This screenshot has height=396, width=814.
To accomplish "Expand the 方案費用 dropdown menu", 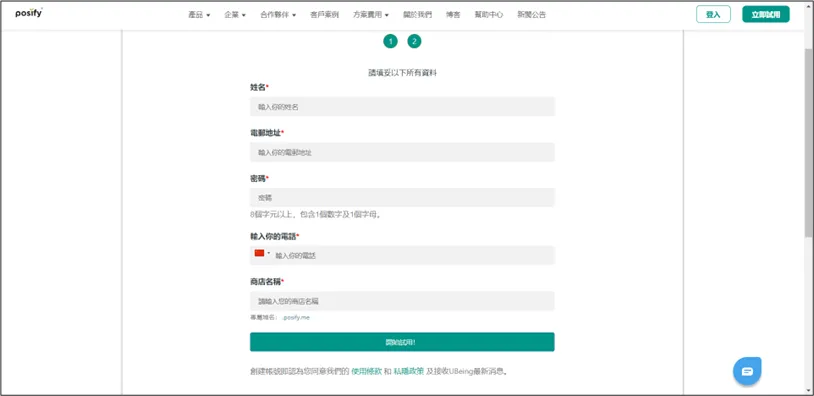I will coord(371,15).
